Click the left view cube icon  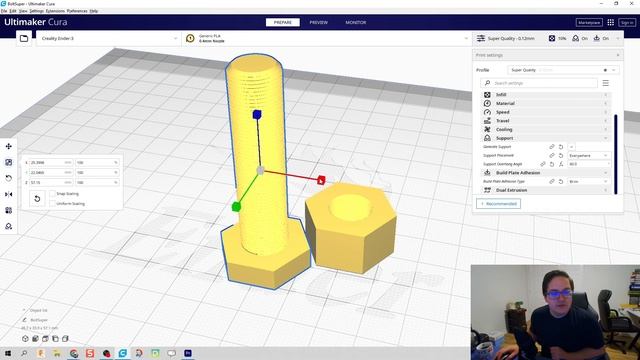(x=55, y=339)
